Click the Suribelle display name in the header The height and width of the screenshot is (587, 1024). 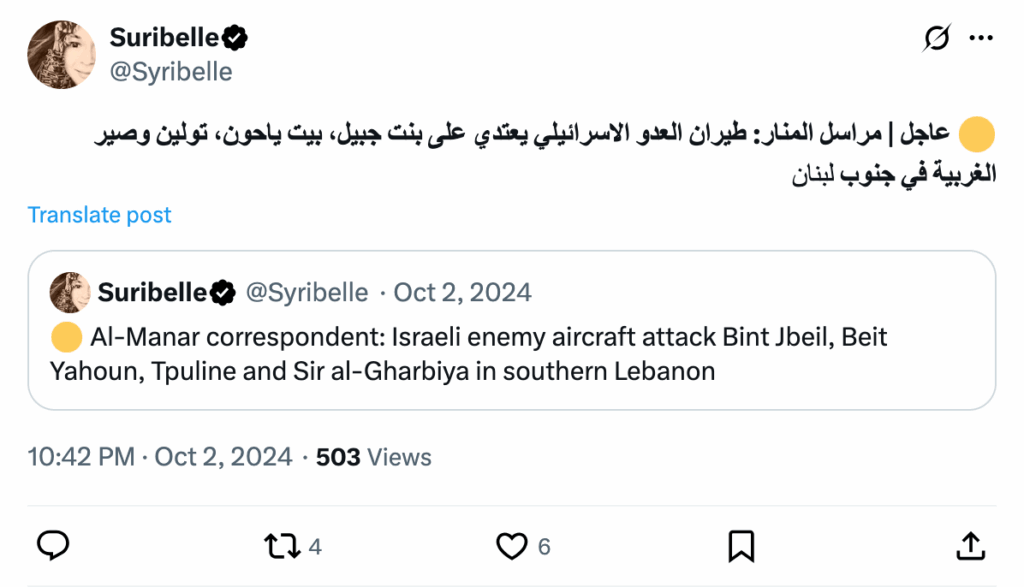point(163,38)
